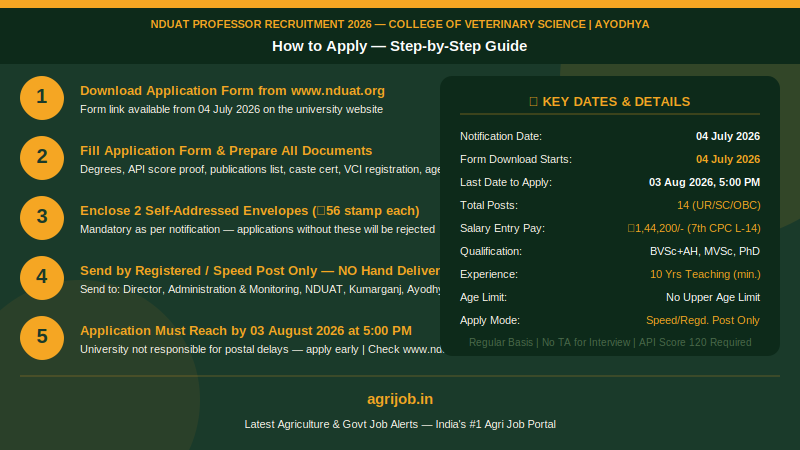Image resolution: width=800 pixels, height=450 pixels.
Task: Click the step 3 number circle
Action: click(42, 218)
